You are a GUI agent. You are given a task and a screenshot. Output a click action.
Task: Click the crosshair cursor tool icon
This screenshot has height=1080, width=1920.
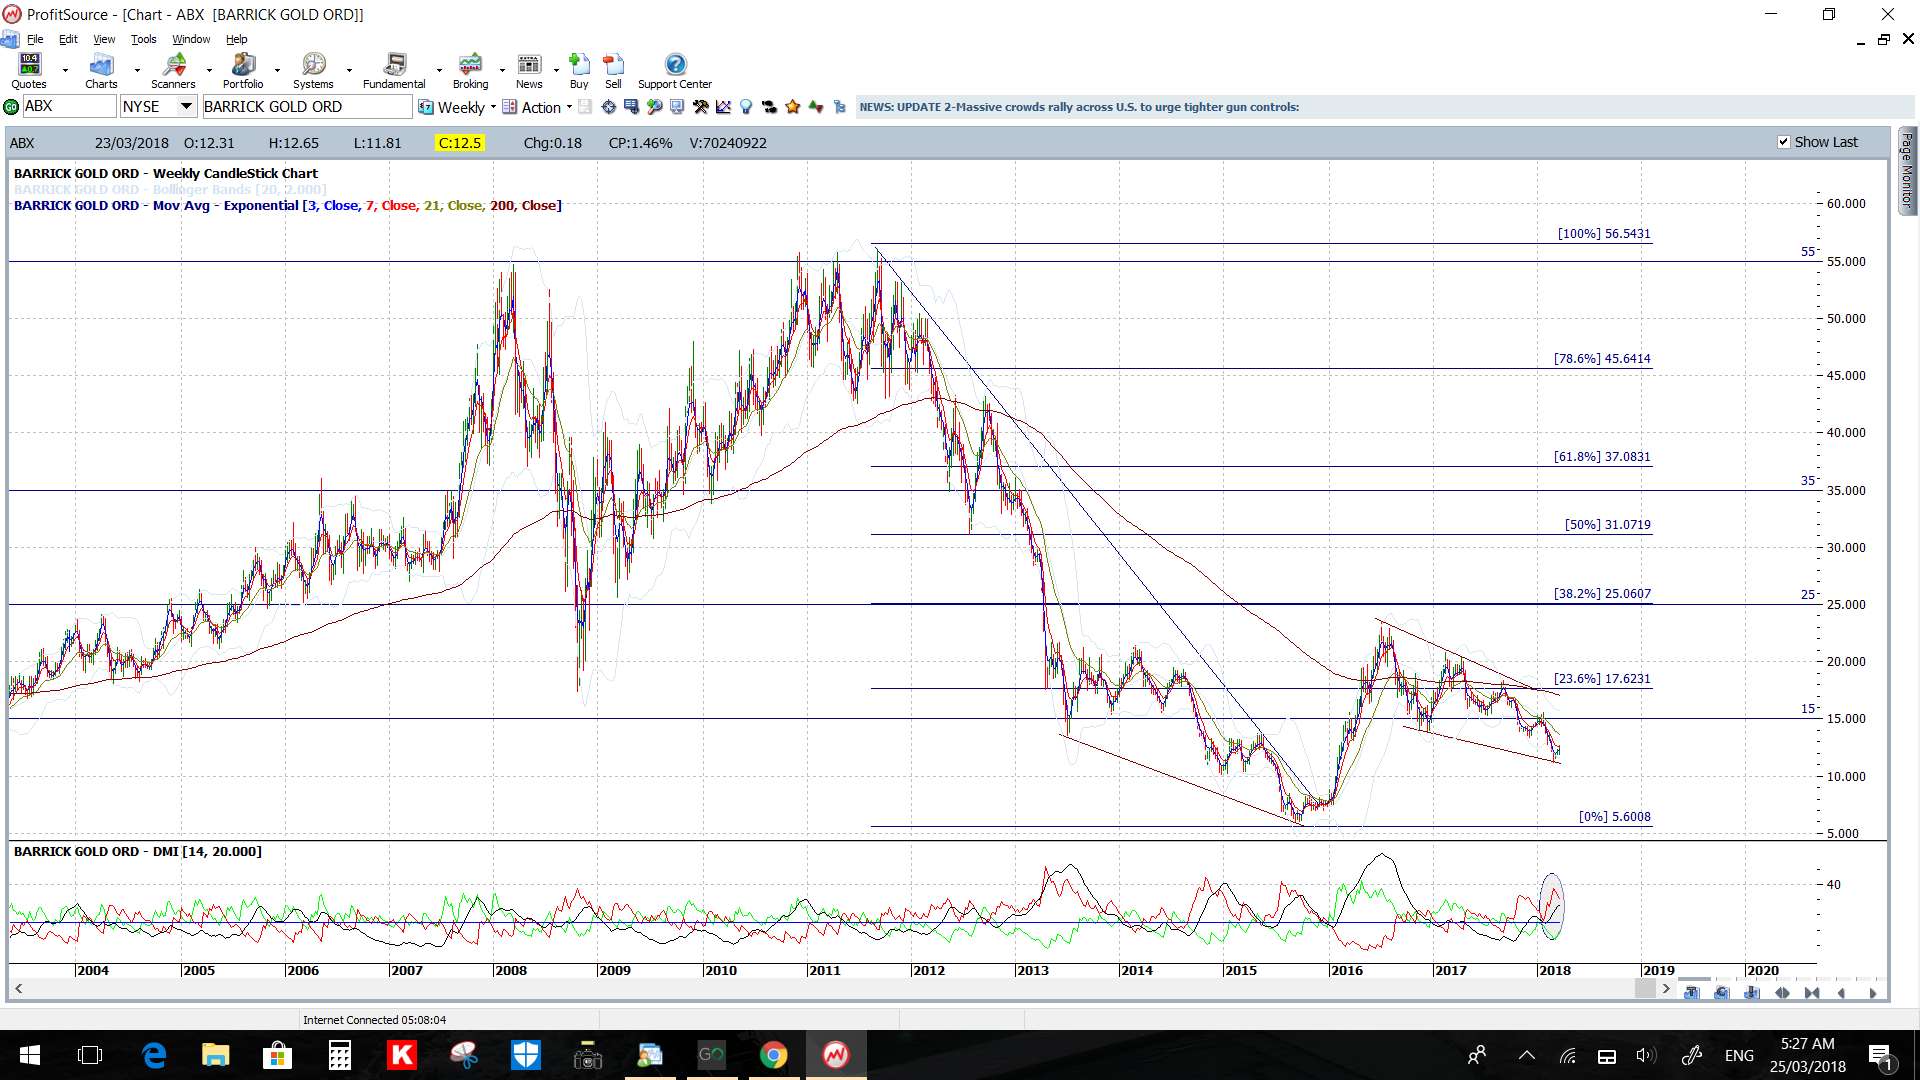tap(608, 107)
